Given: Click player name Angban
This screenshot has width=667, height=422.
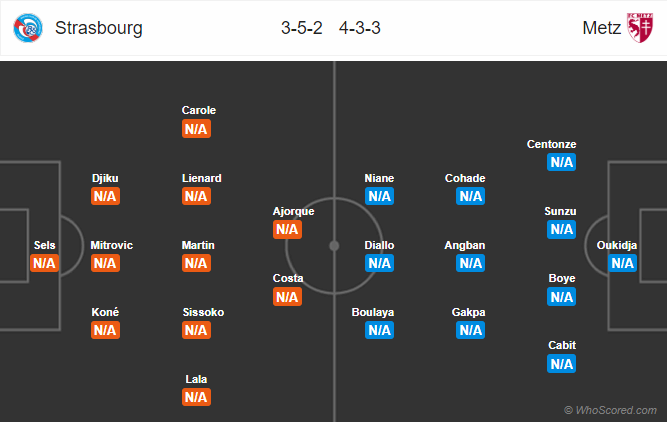Looking at the screenshot, I should (x=465, y=245).
